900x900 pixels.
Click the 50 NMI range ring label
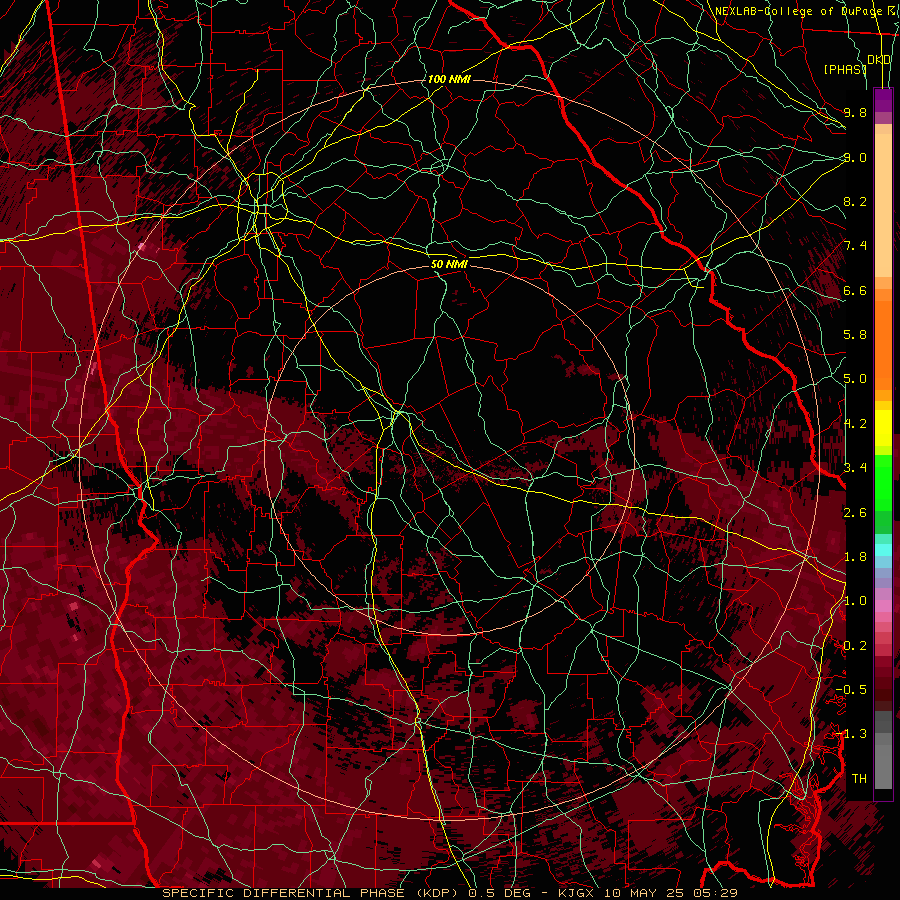pos(449,264)
